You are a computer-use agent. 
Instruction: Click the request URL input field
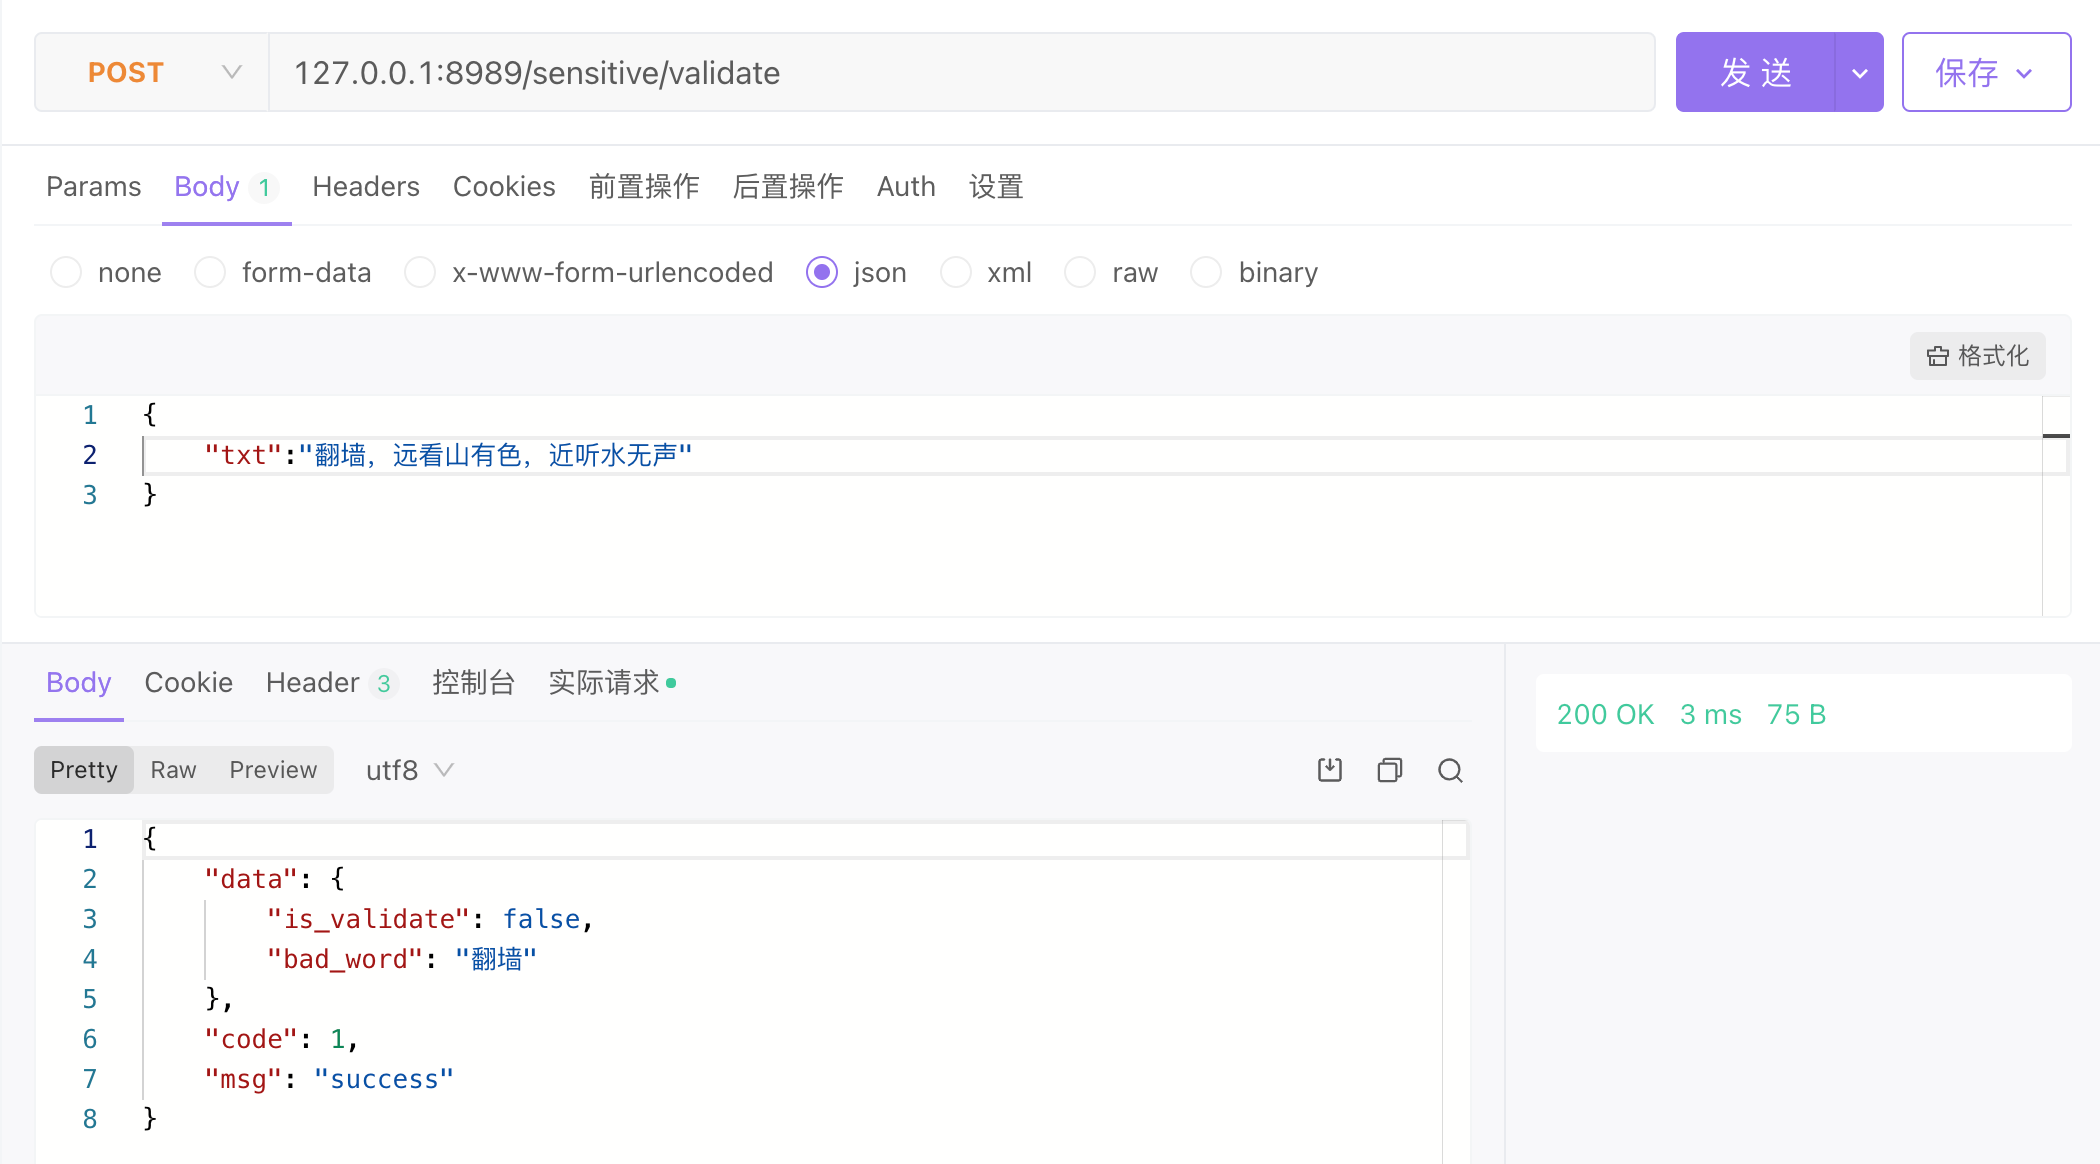coord(962,72)
